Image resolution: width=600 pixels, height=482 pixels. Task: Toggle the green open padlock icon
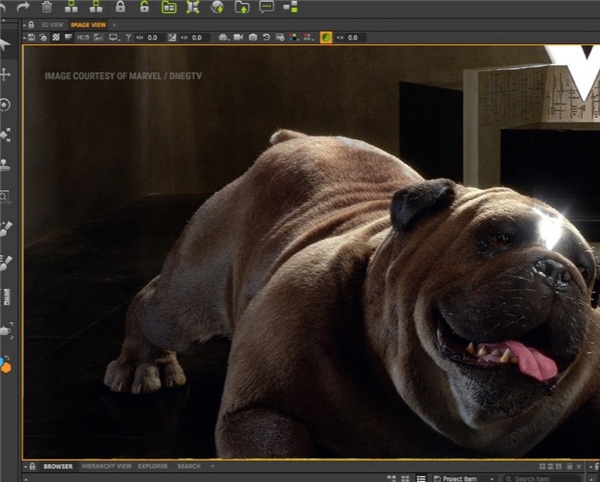(144, 7)
